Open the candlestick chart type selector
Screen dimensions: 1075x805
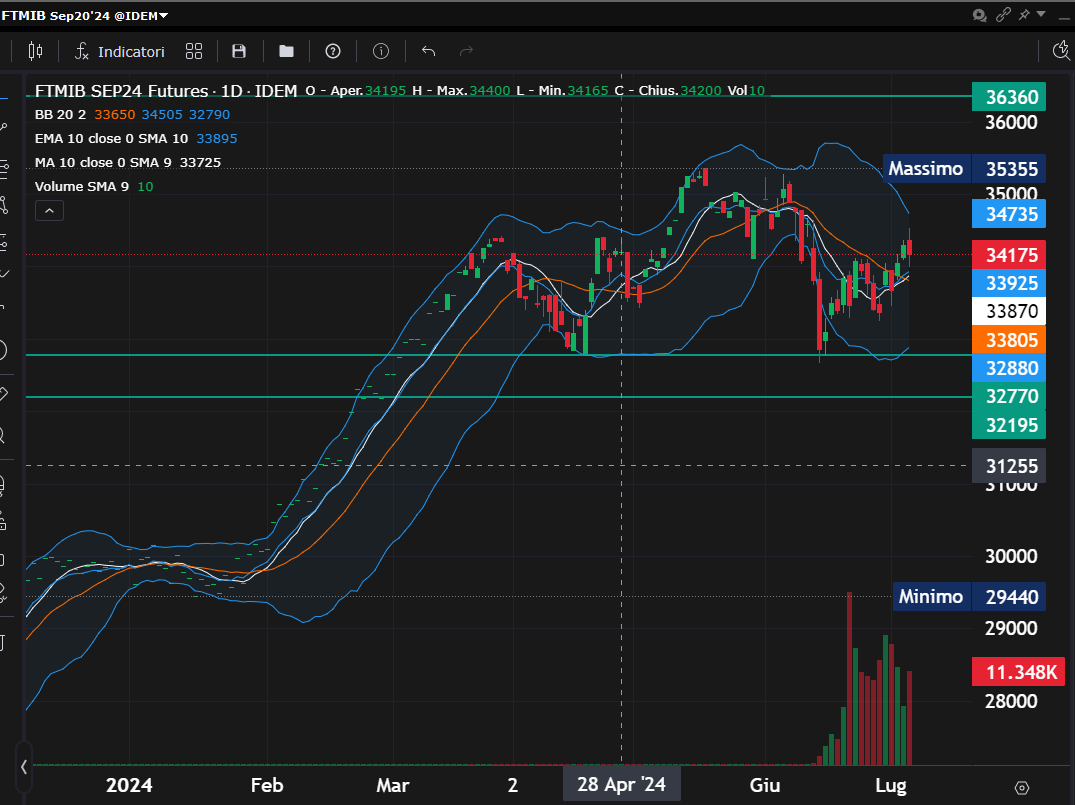[36, 51]
